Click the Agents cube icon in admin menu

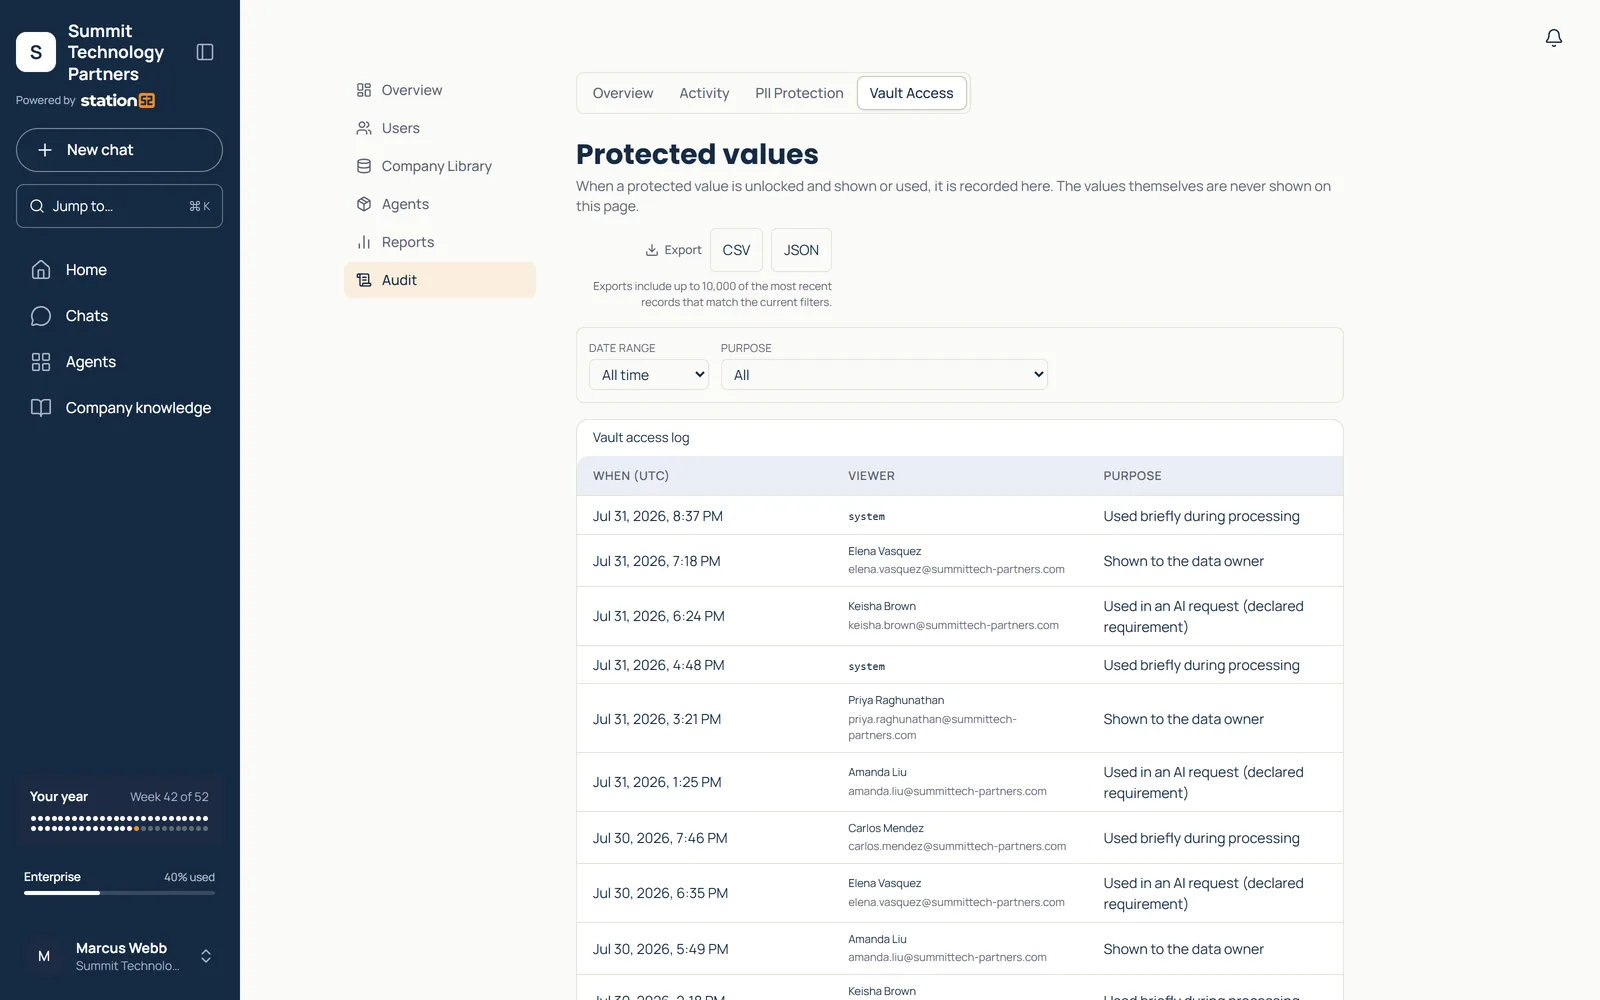pyautogui.click(x=364, y=204)
